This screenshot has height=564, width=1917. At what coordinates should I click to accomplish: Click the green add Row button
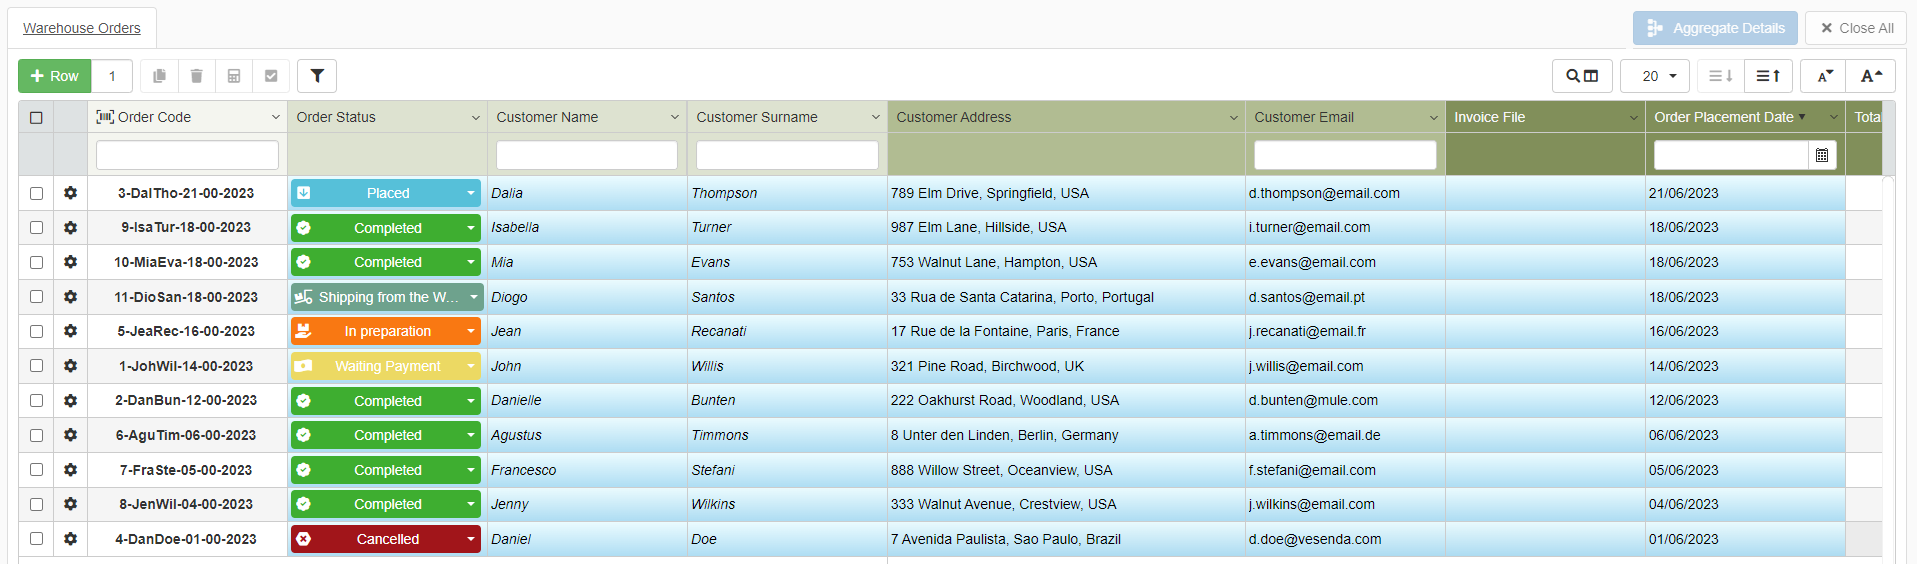click(55, 76)
